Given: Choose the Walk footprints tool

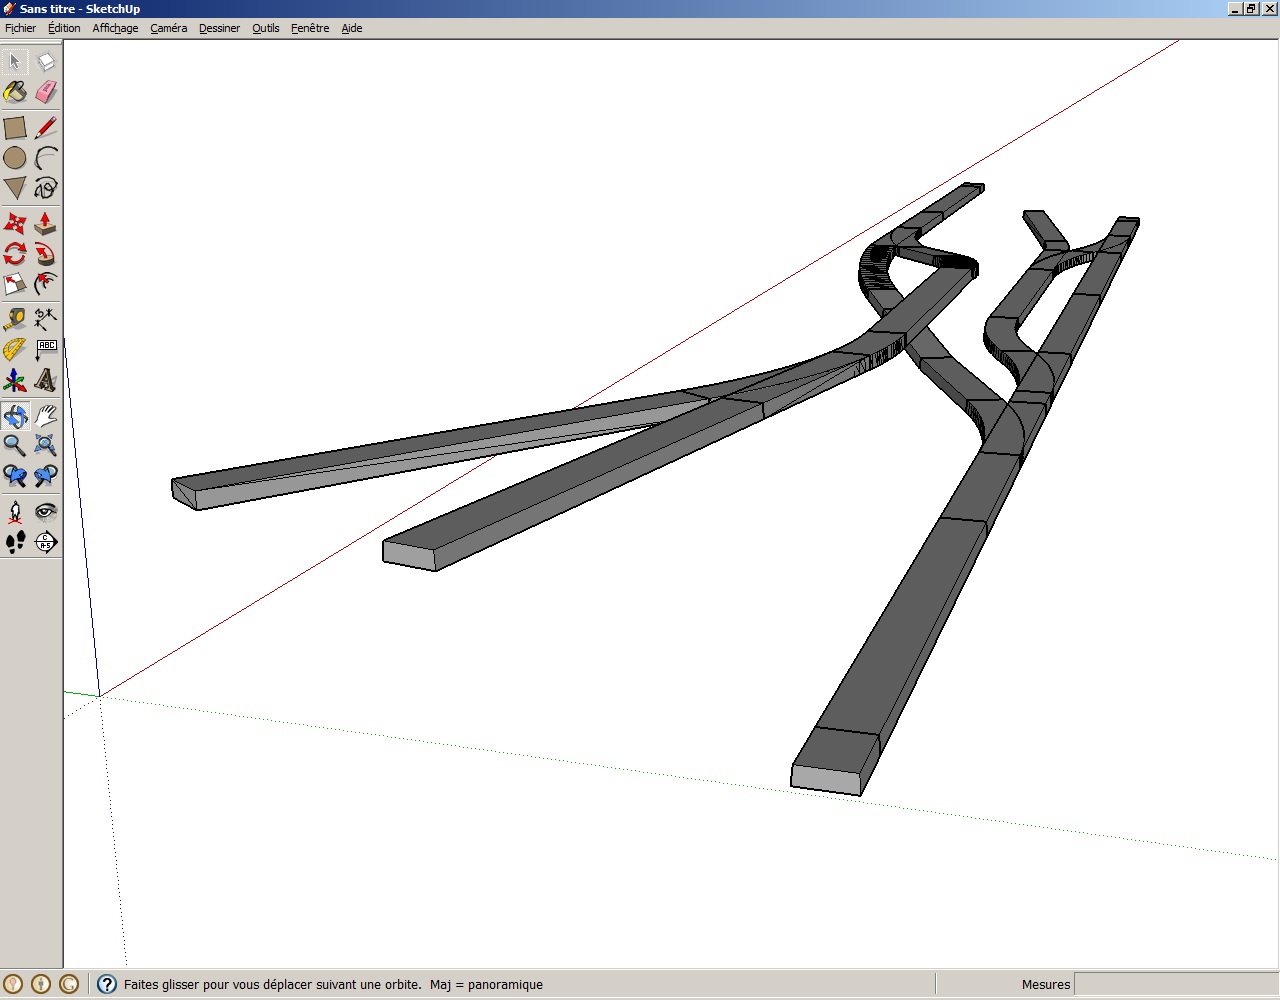Looking at the screenshot, I should click(x=15, y=542).
